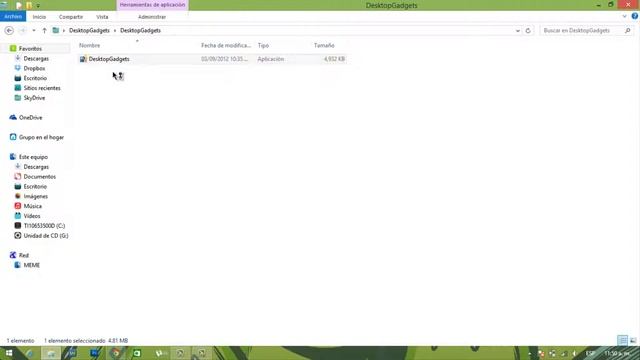The height and width of the screenshot is (360, 640).
Task: Switch to details view icon in status bar
Action: [x=622, y=340]
